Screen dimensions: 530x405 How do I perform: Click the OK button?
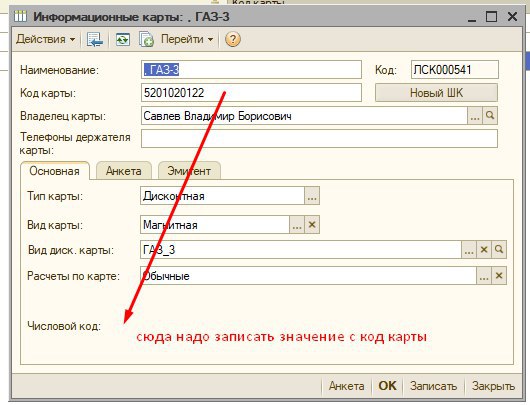[387, 386]
